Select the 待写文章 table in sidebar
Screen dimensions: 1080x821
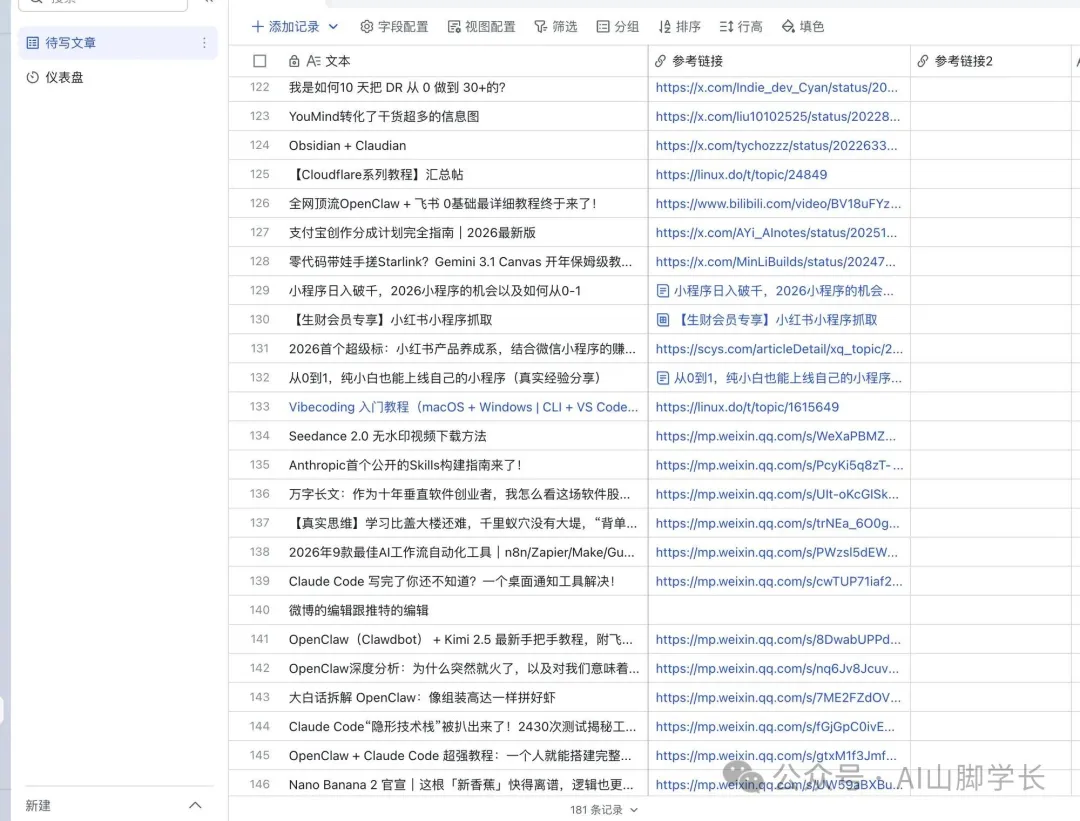click(x=70, y=43)
